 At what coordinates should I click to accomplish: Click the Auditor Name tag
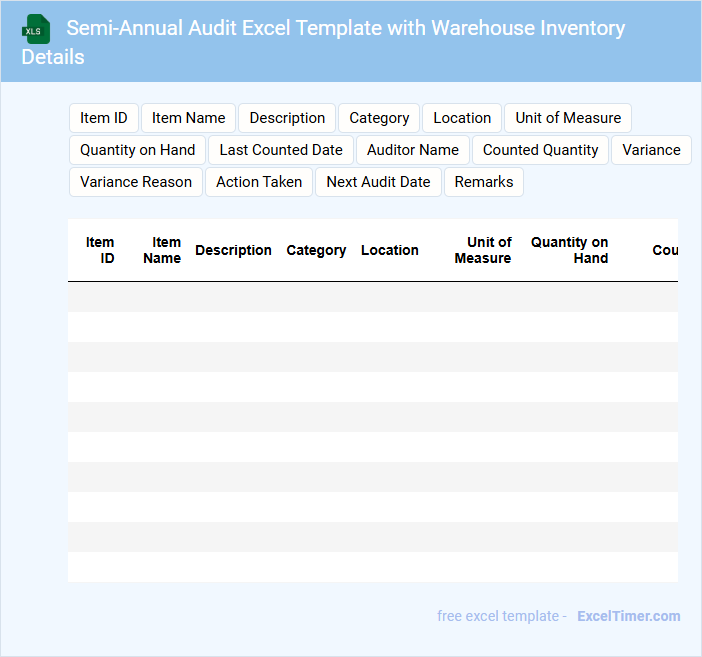pyautogui.click(x=413, y=150)
